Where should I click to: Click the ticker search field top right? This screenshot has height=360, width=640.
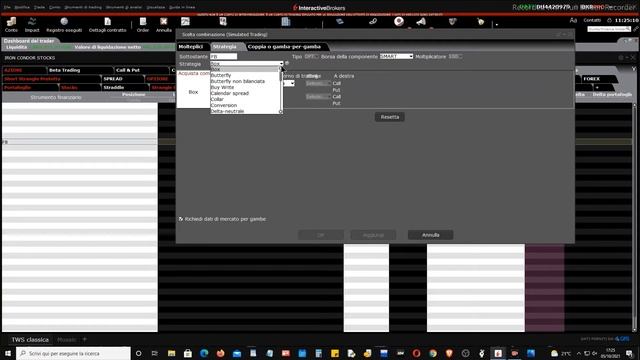coord(609,29)
